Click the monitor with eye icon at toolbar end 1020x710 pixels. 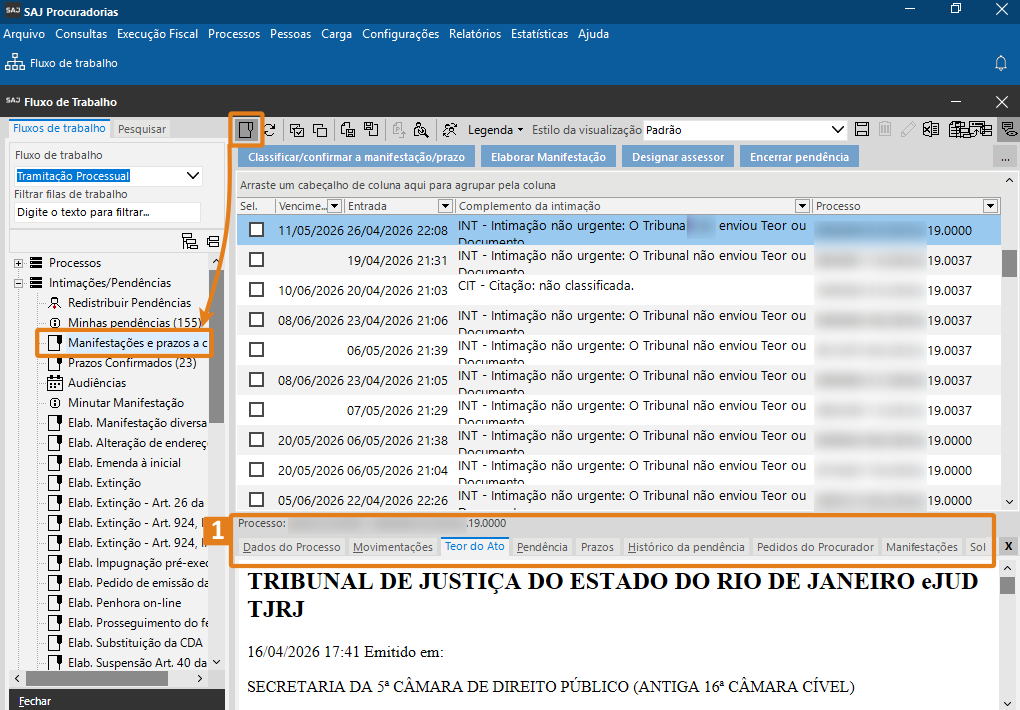click(1010, 129)
